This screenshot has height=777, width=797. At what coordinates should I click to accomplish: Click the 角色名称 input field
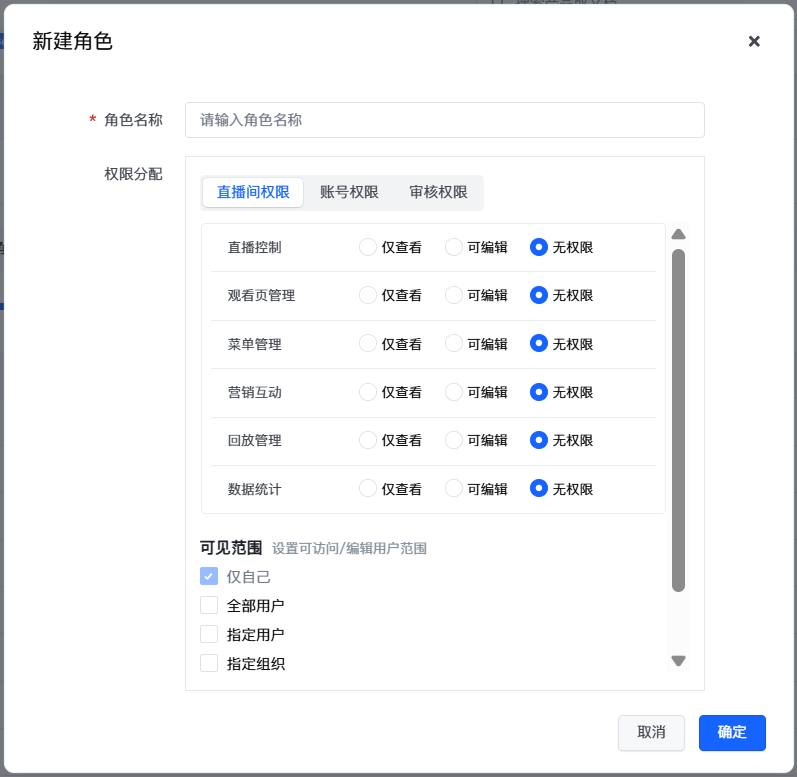coord(444,120)
